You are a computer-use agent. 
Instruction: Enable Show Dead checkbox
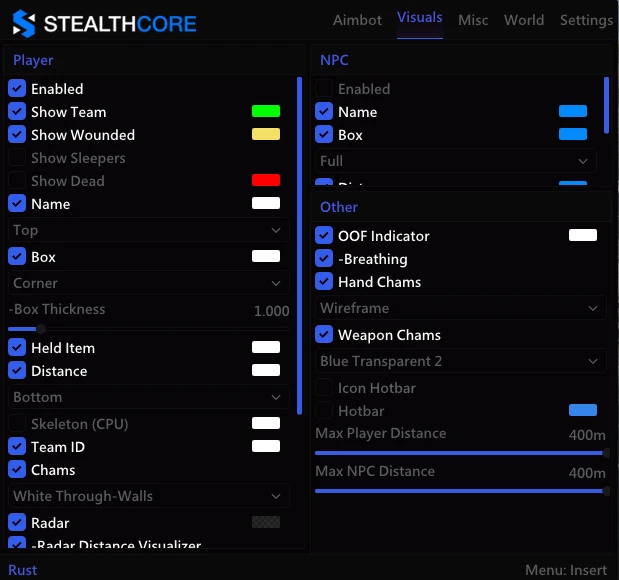(x=17, y=180)
